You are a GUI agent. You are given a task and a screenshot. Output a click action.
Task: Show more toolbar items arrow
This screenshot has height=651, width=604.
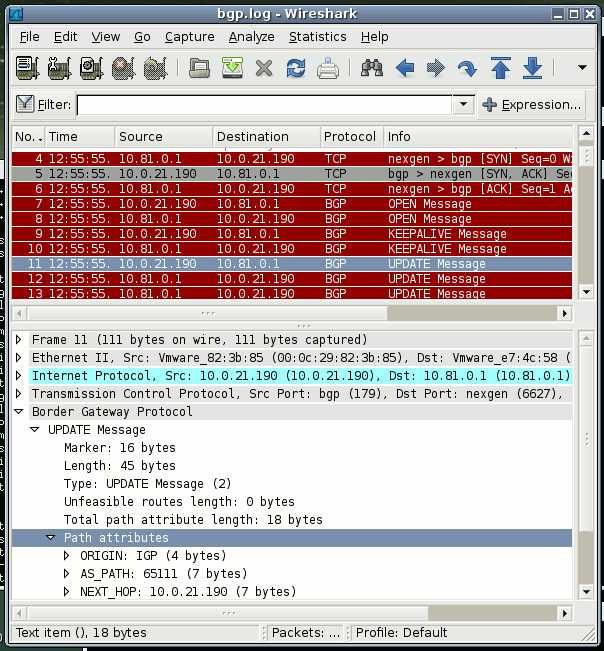582,67
